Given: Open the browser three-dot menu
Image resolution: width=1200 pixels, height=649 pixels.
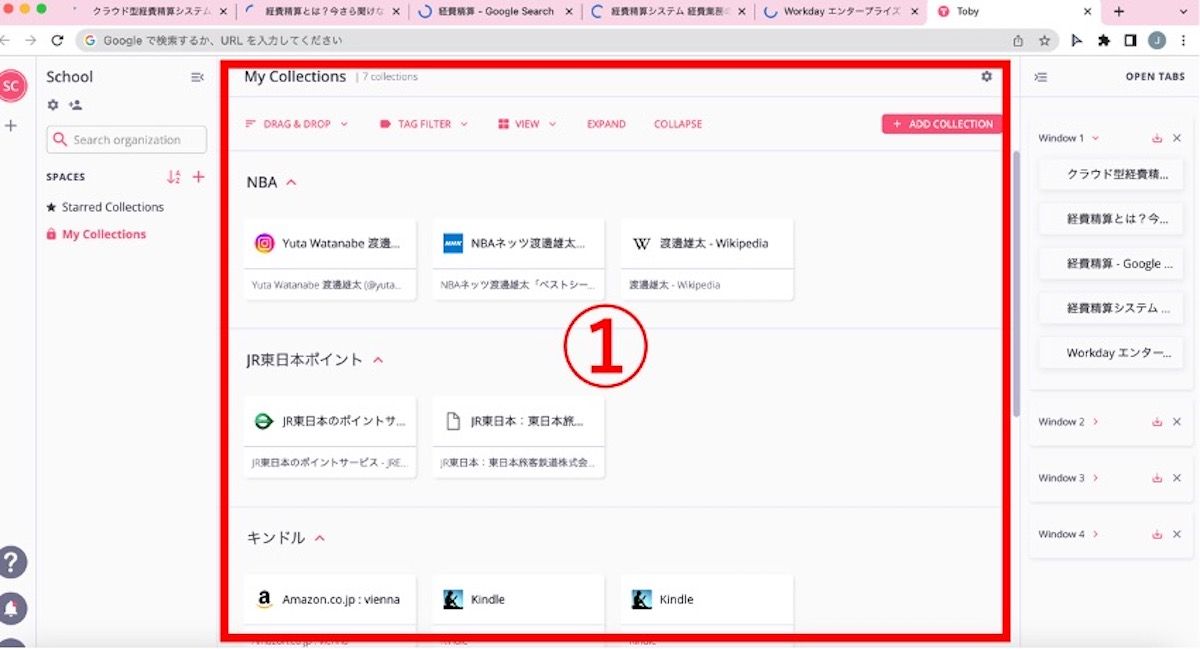Looking at the screenshot, I should 1183,41.
